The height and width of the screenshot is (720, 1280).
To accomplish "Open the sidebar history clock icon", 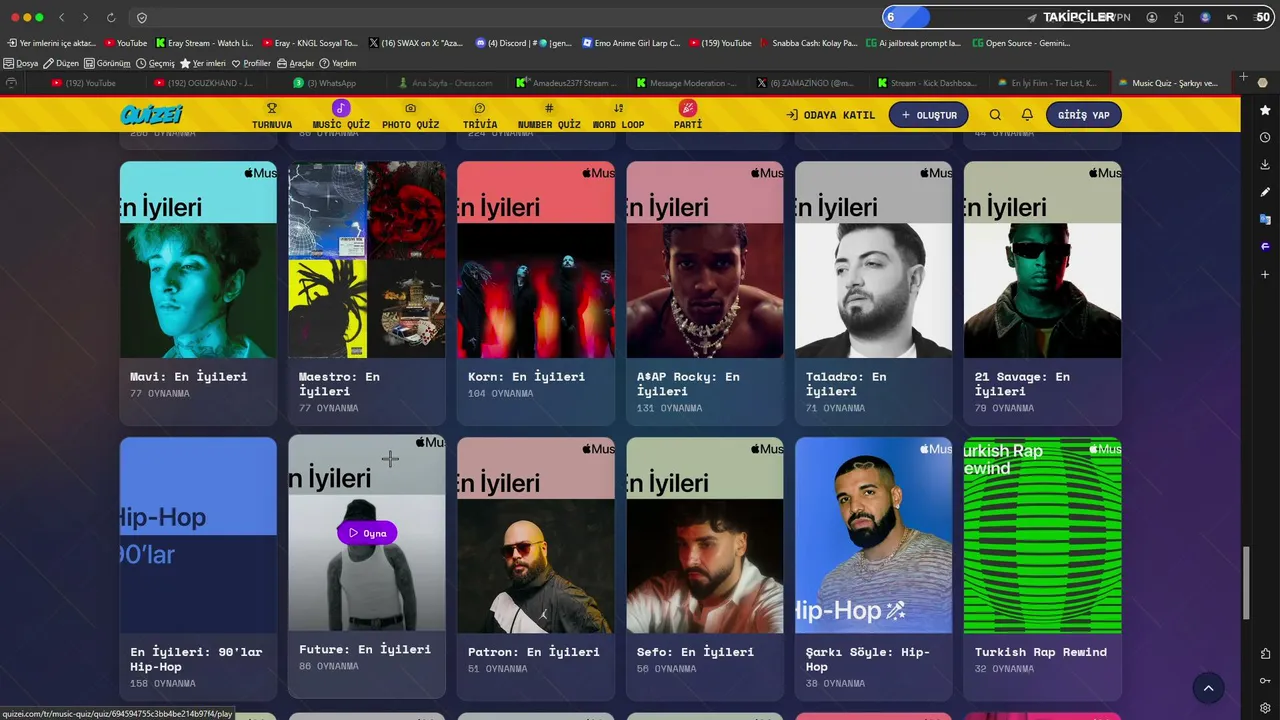I will pyautogui.click(x=1265, y=137).
